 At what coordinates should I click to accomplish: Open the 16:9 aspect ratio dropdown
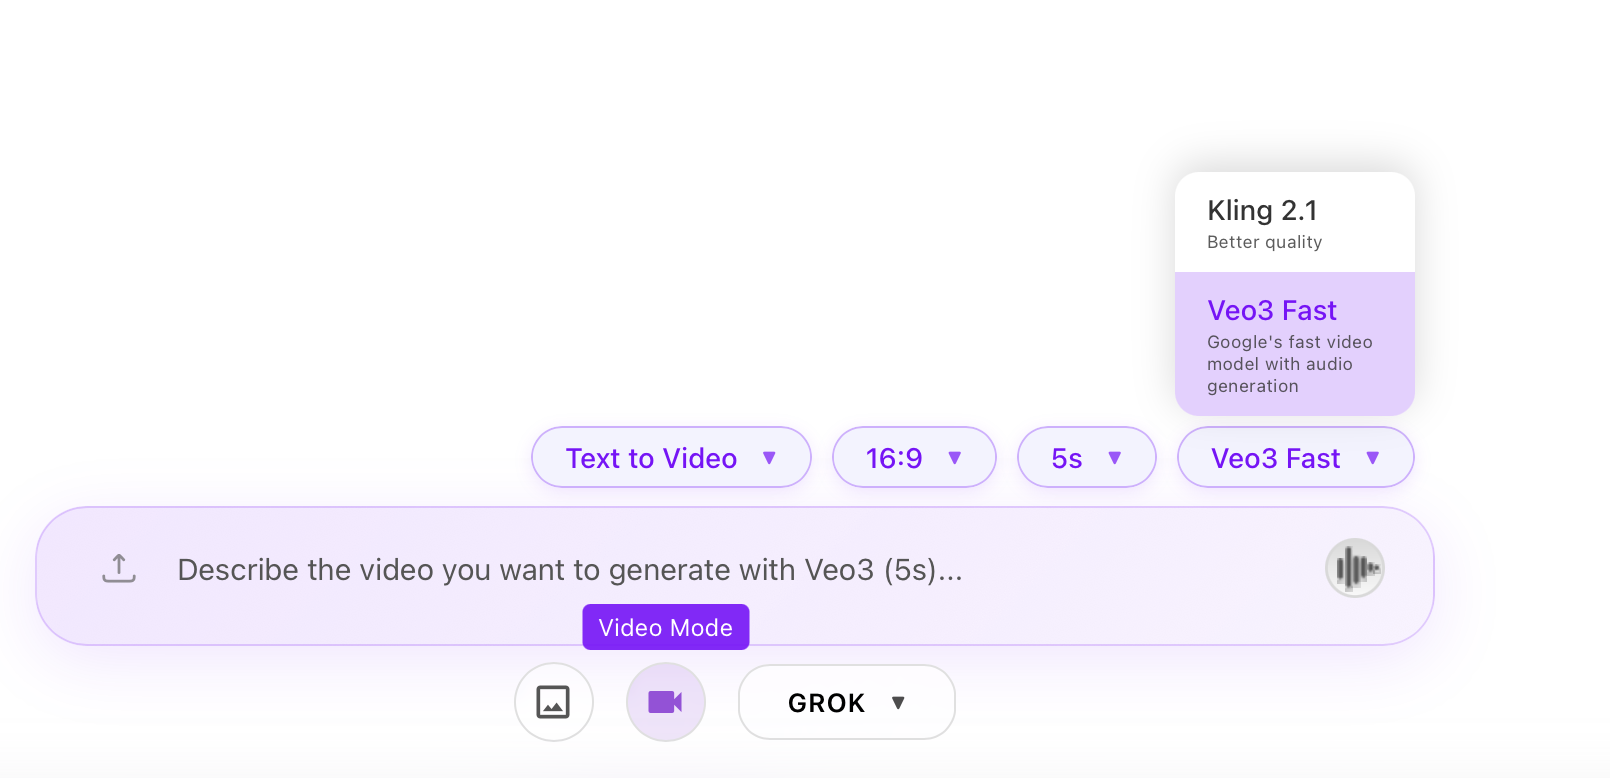coord(894,458)
